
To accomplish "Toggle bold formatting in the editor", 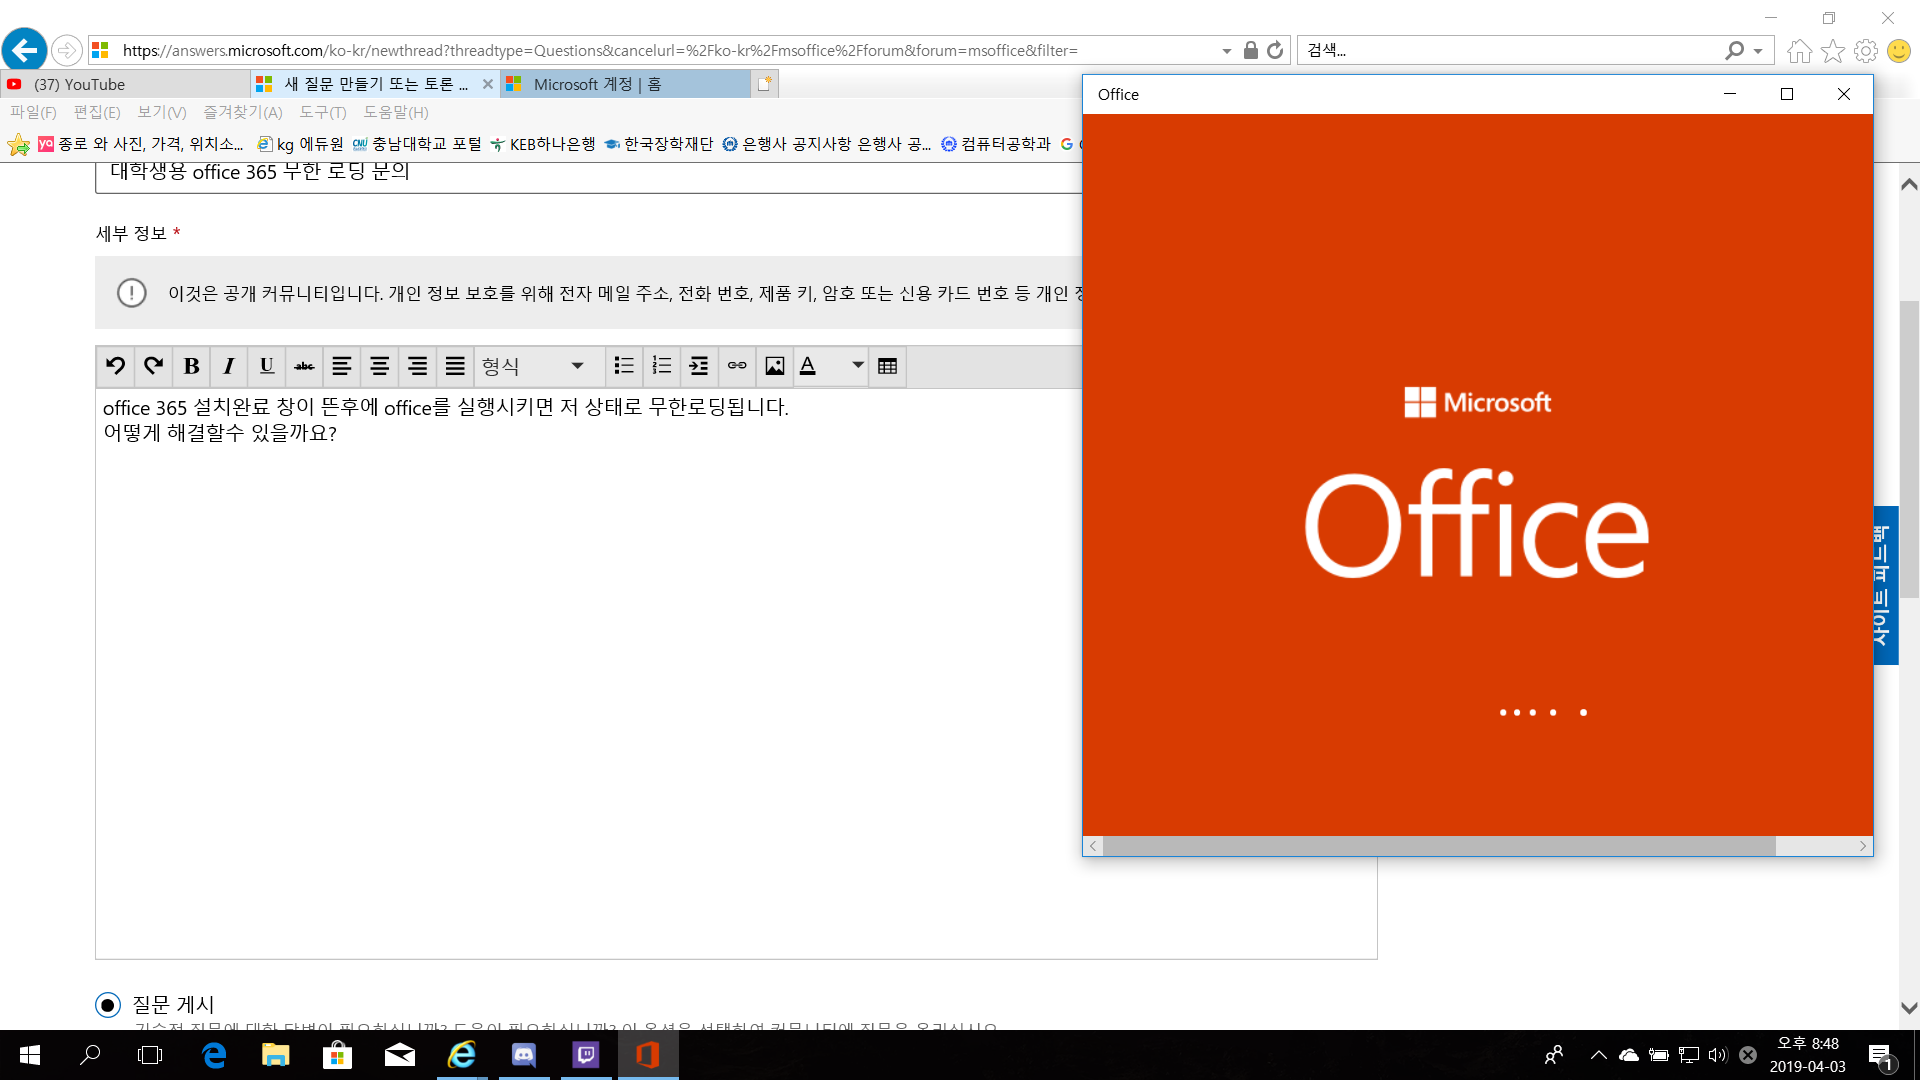I will pyautogui.click(x=190, y=366).
